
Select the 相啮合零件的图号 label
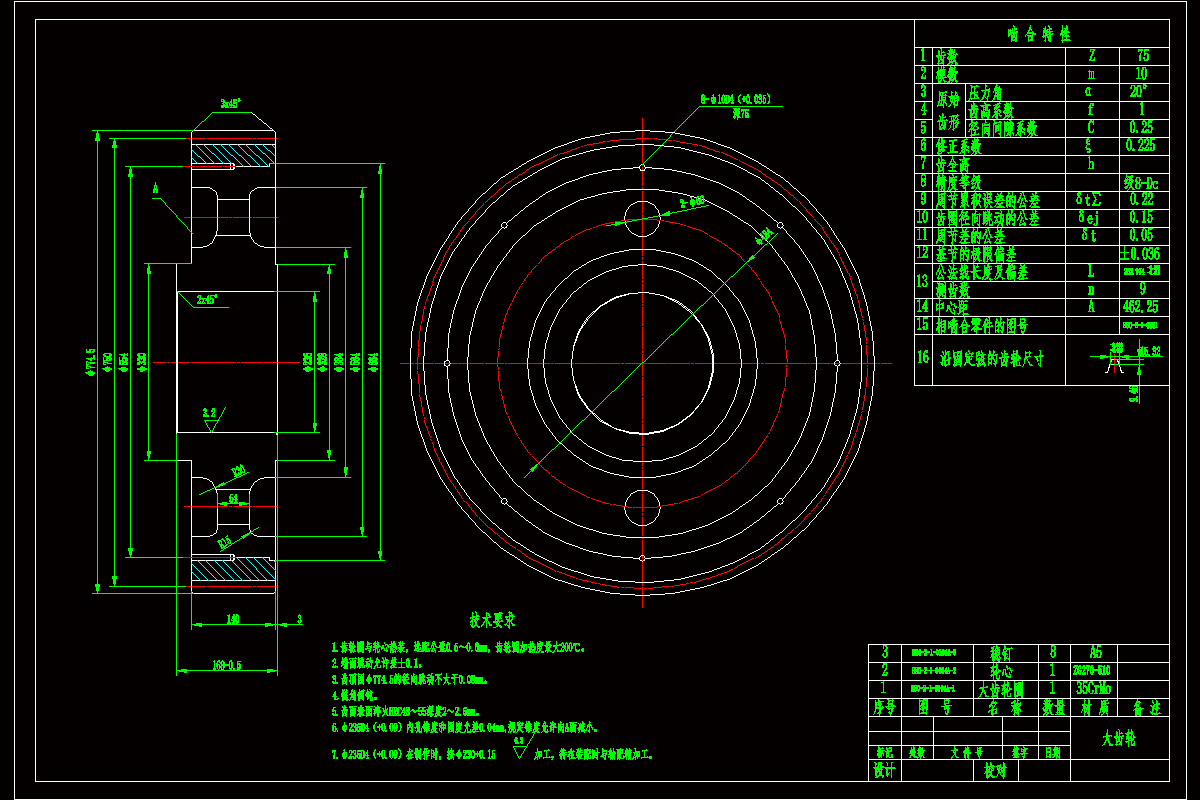click(x=981, y=326)
